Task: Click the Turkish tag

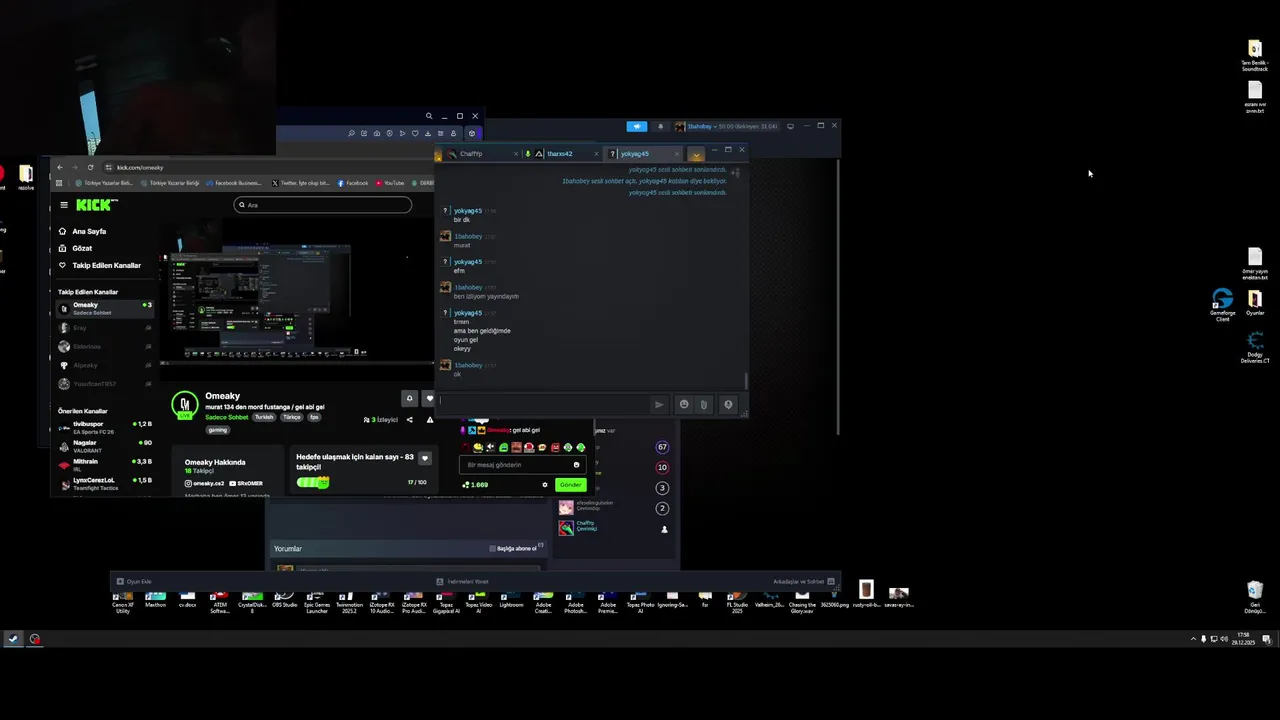Action: pos(263,417)
